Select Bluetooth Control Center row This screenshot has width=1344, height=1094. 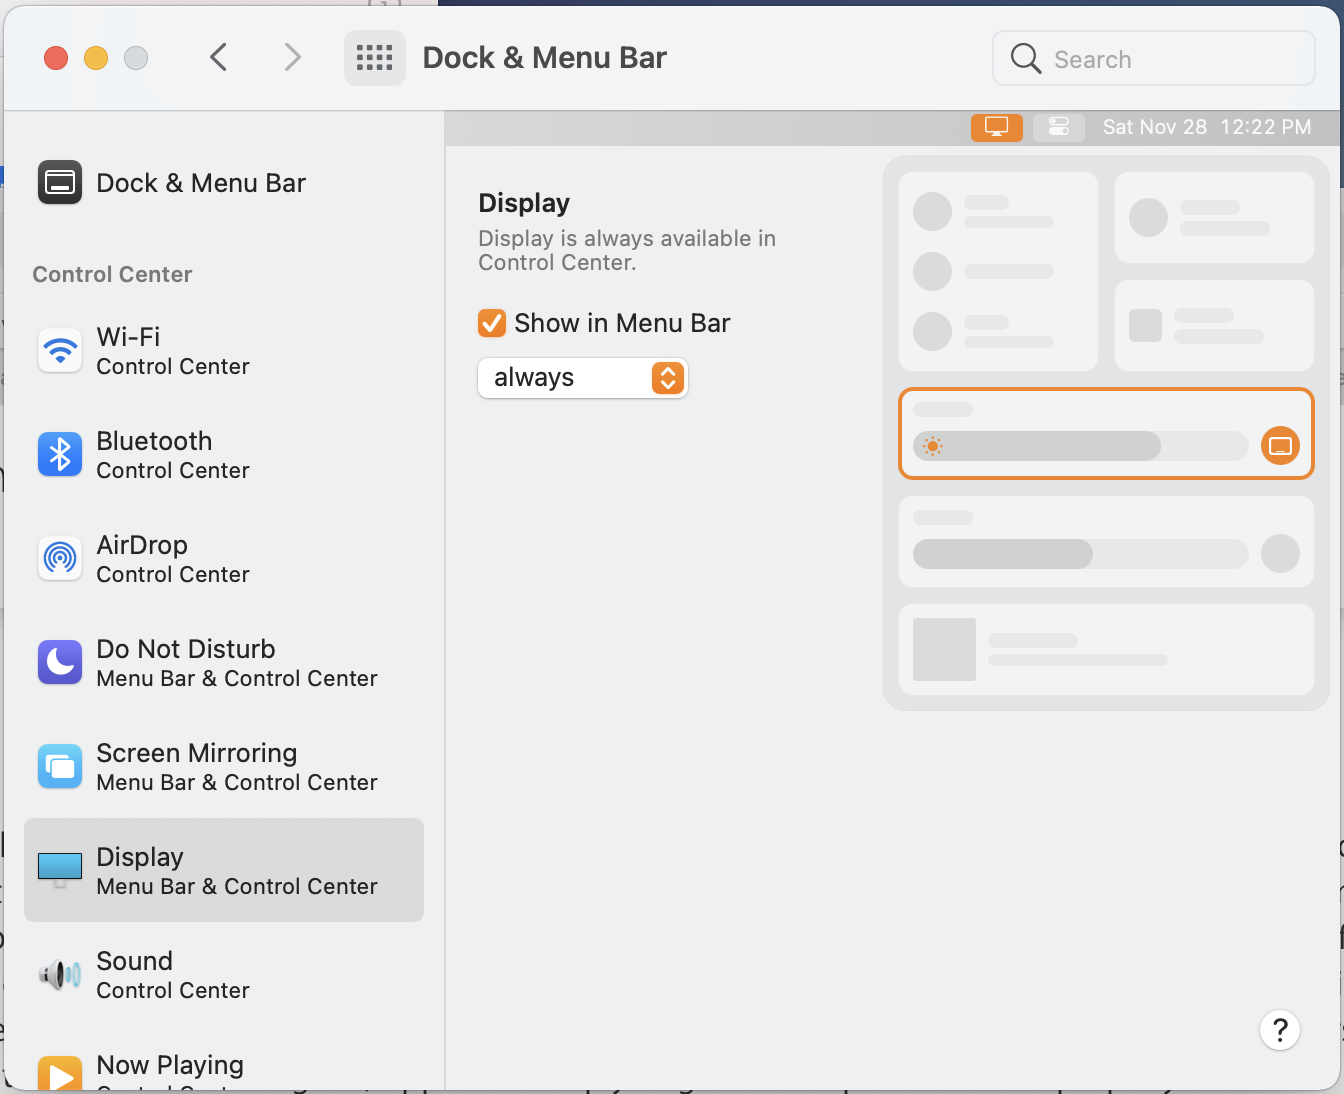click(224, 455)
